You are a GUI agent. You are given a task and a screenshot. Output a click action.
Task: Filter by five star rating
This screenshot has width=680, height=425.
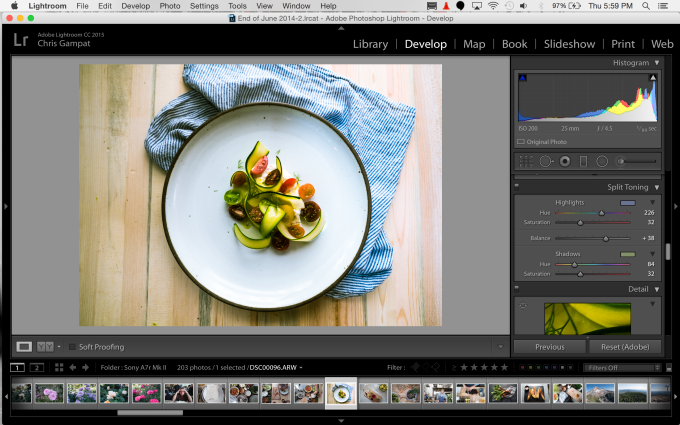504,368
